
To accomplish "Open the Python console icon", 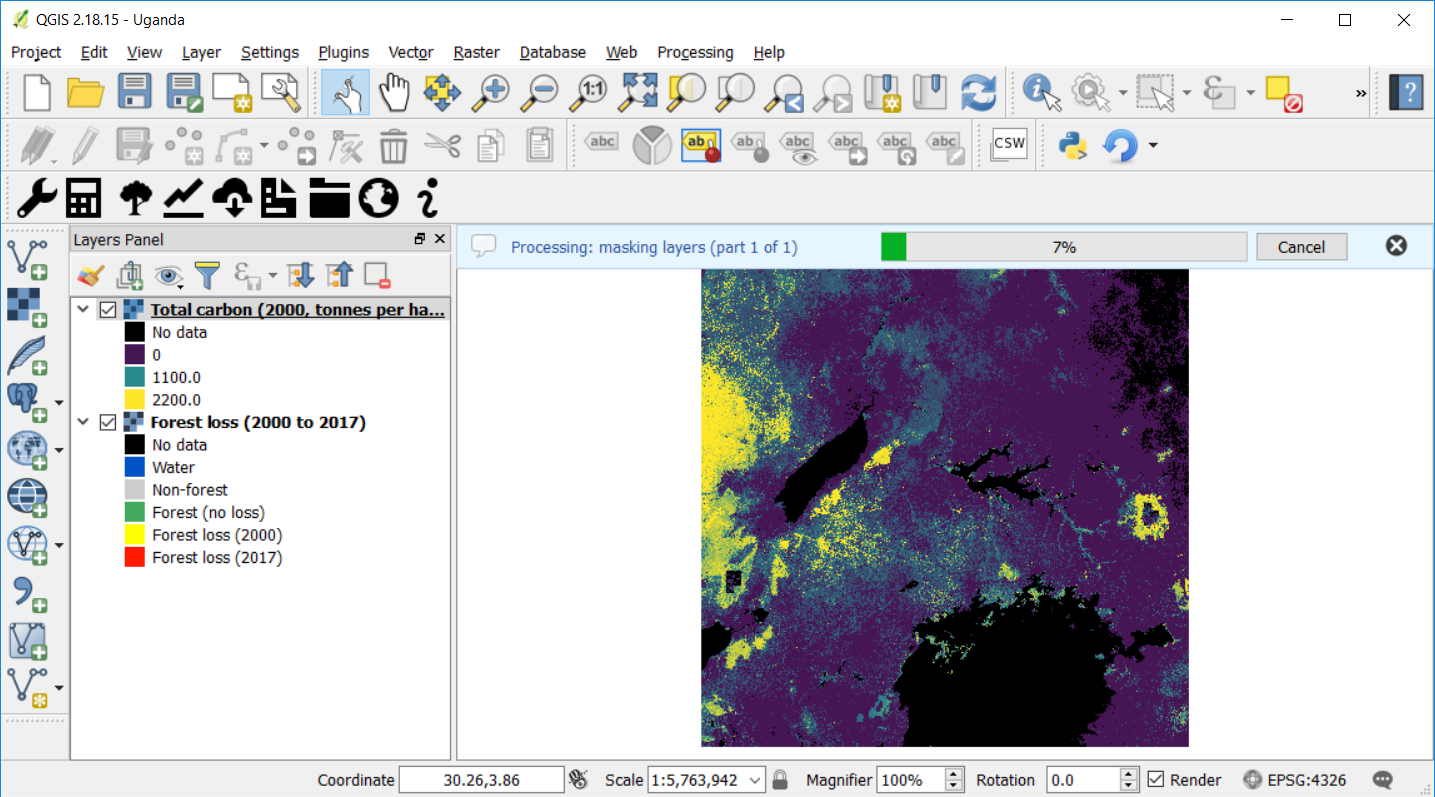I will (x=1072, y=146).
